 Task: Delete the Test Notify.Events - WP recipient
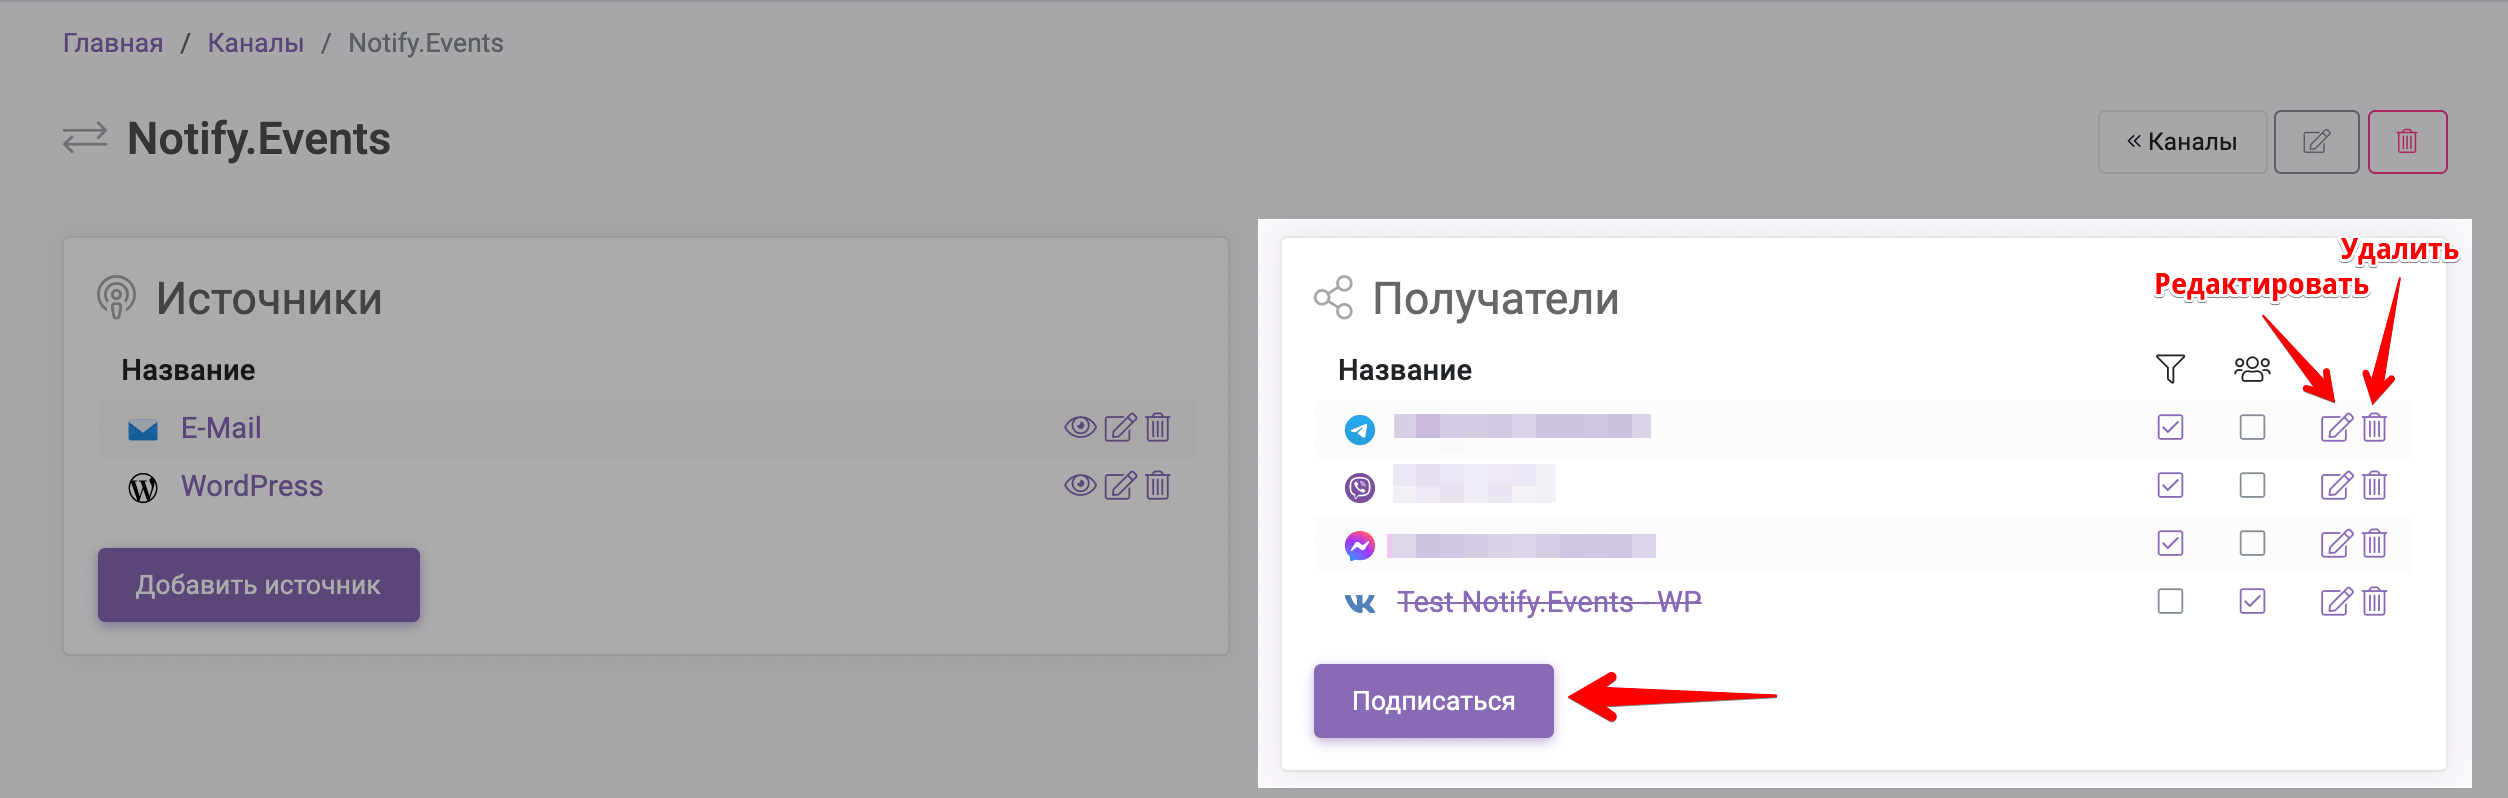2375,601
